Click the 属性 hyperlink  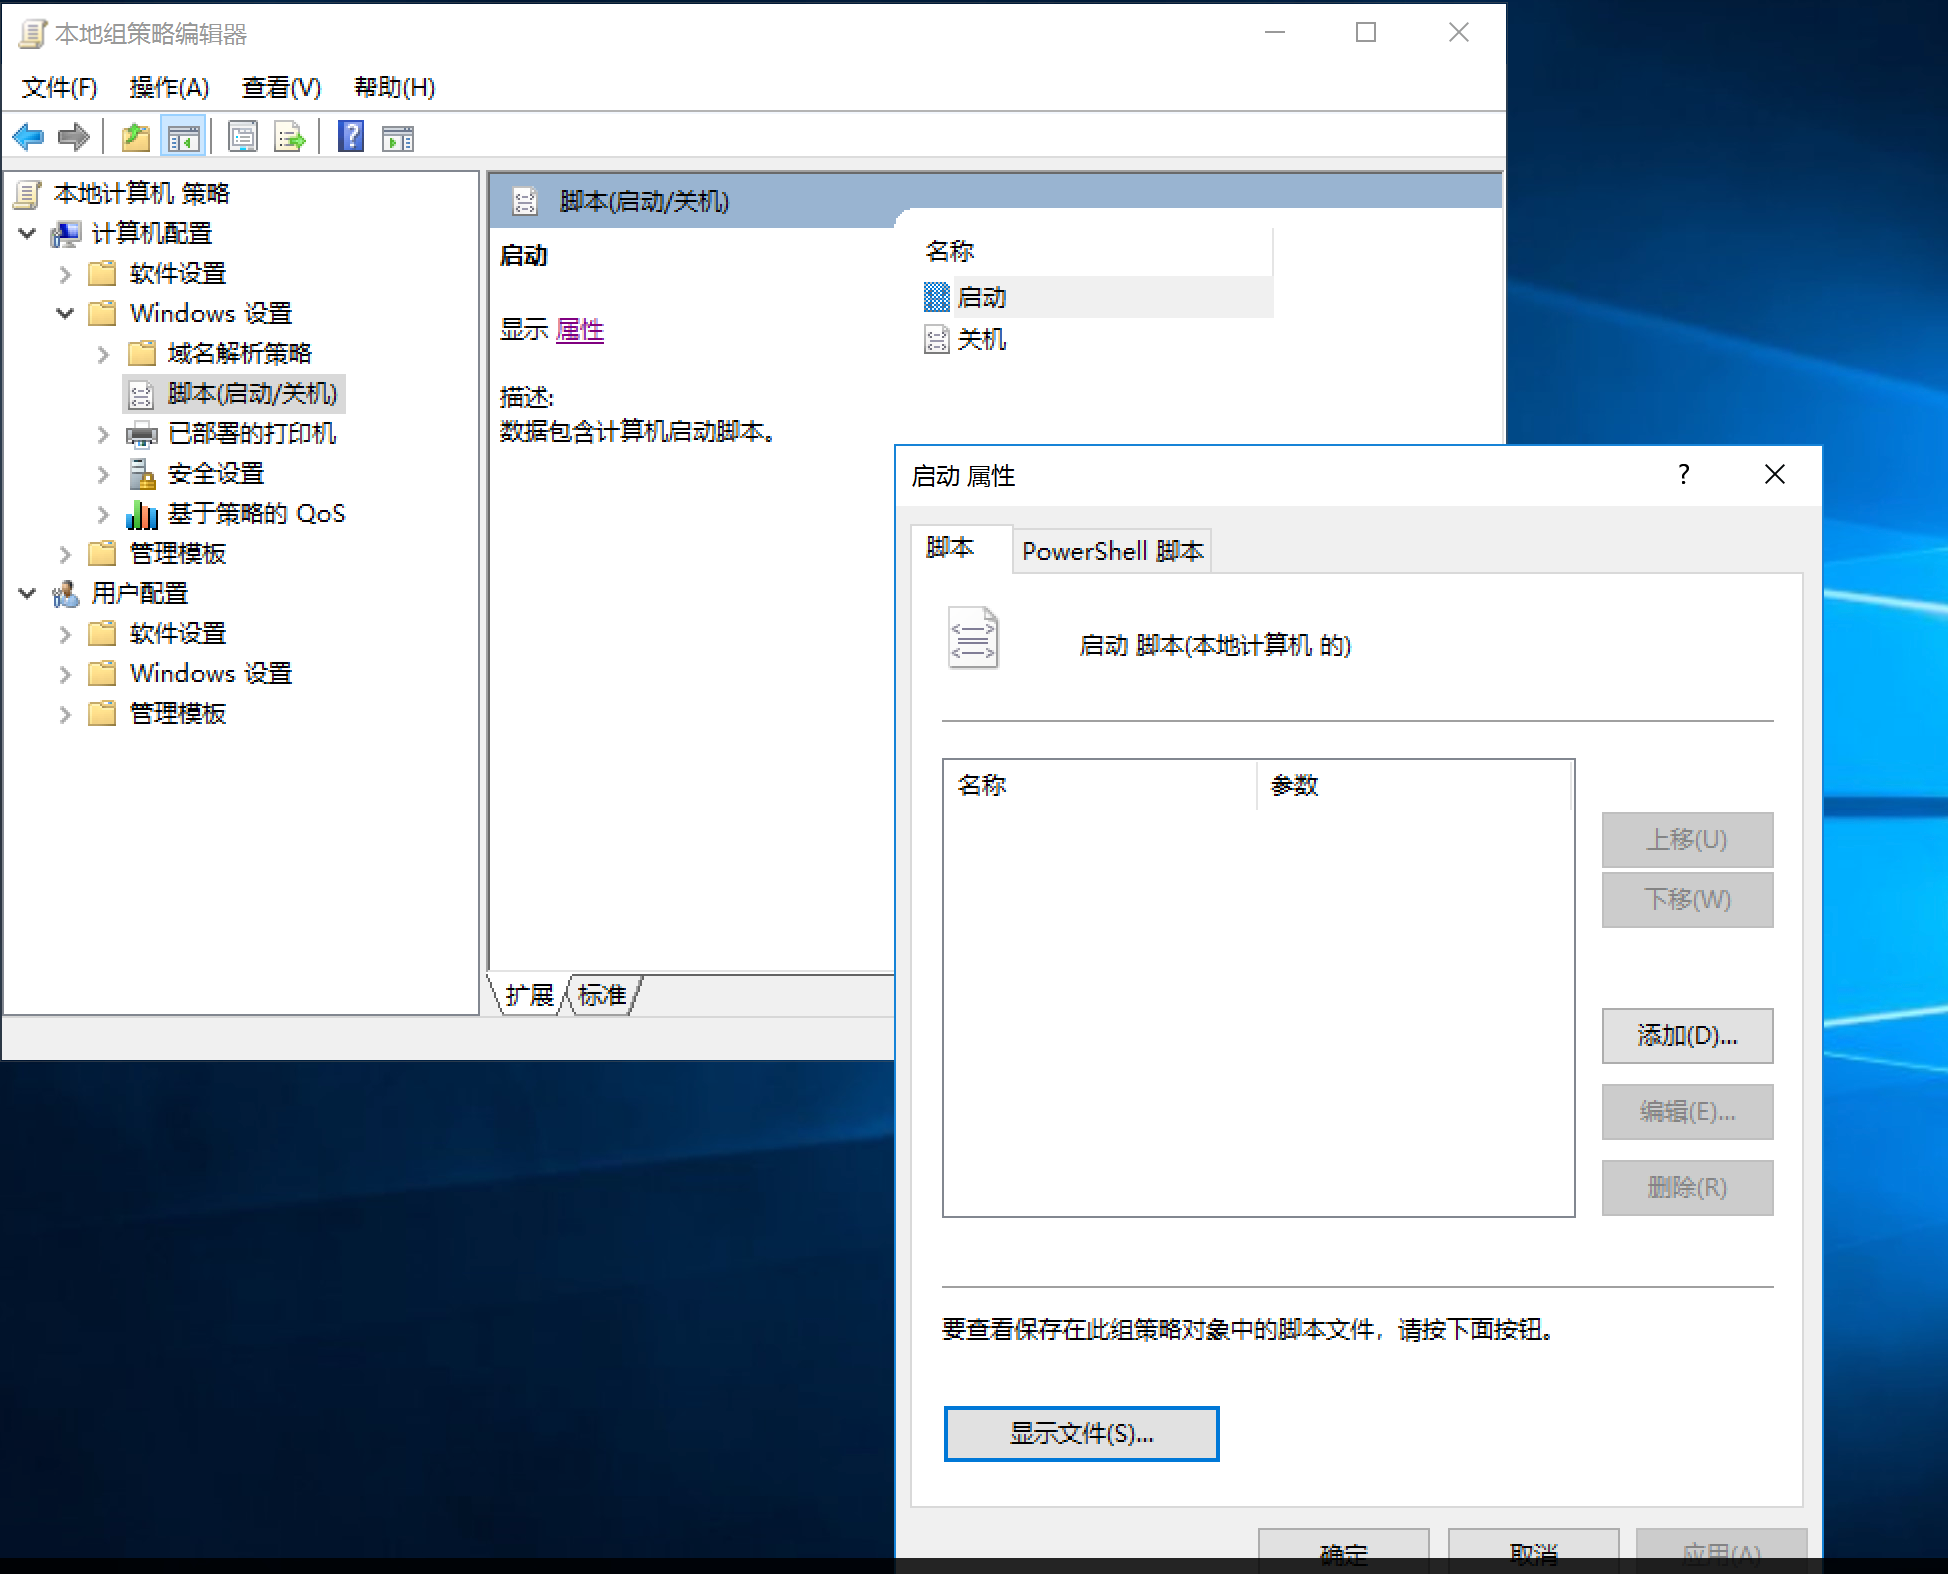point(579,330)
